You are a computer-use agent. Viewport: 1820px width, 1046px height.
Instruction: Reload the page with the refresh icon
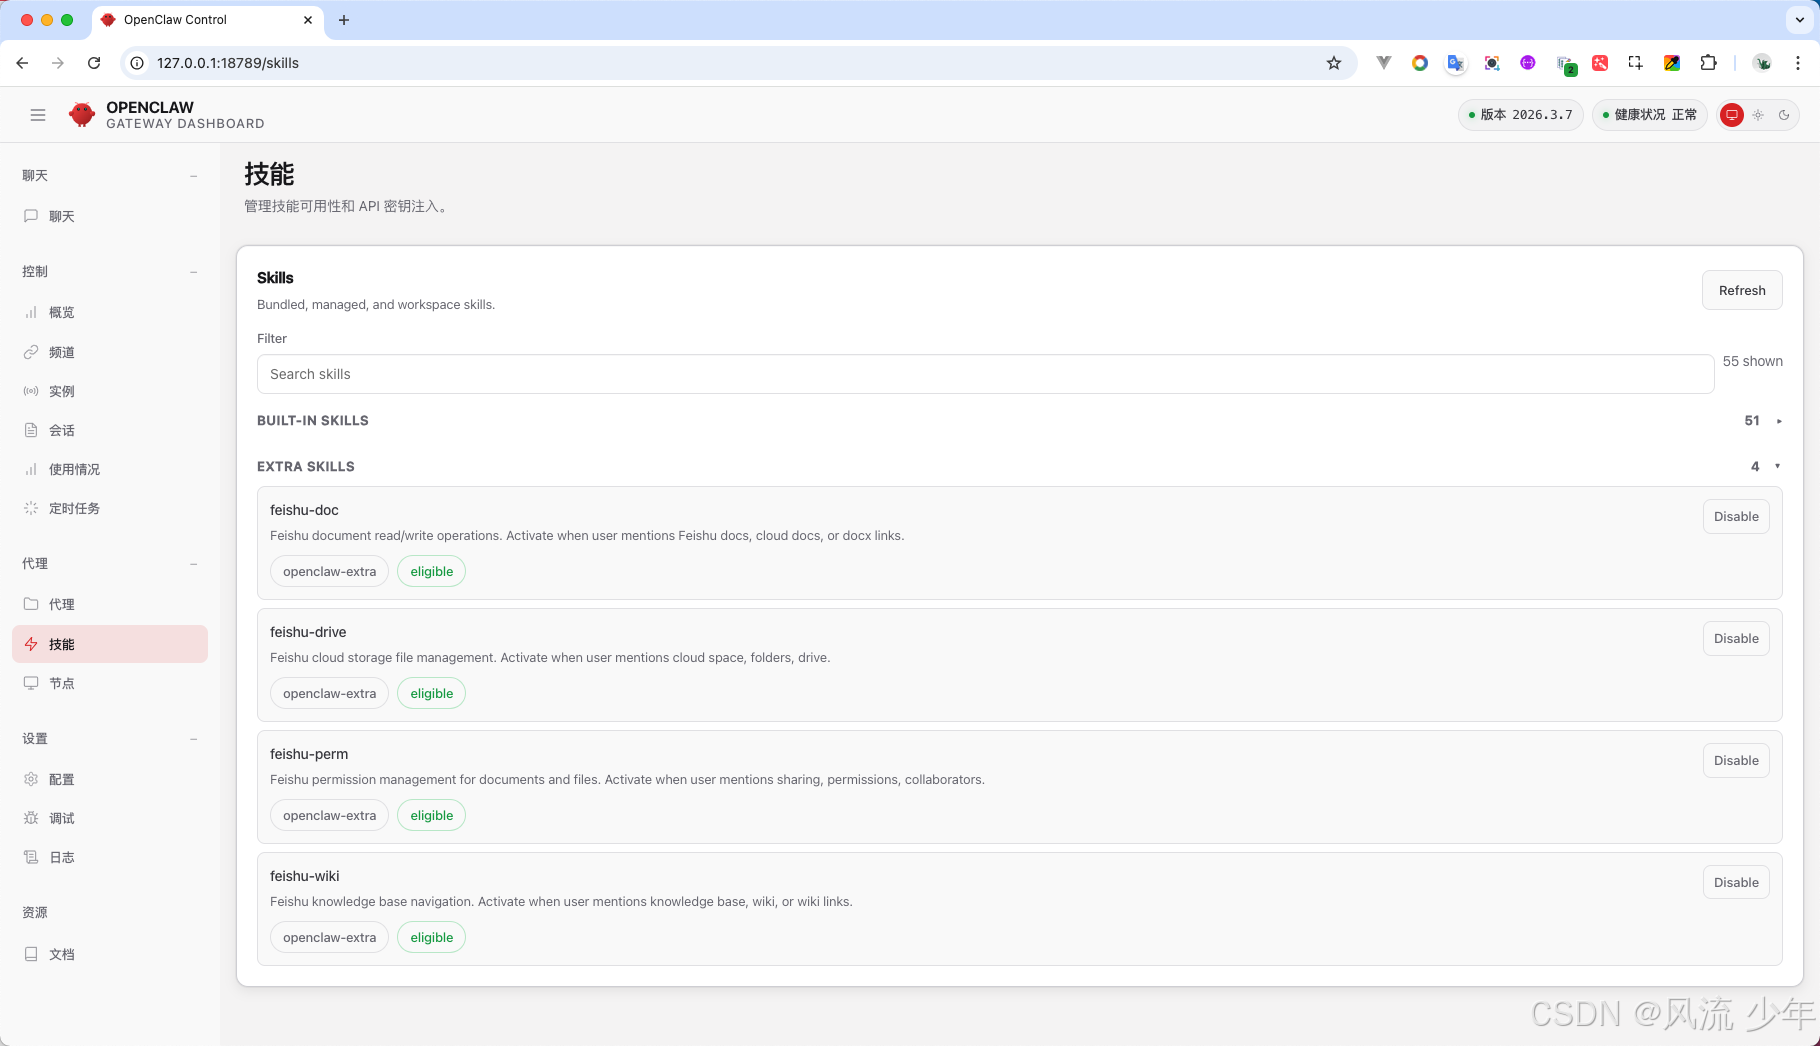point(94,63)
